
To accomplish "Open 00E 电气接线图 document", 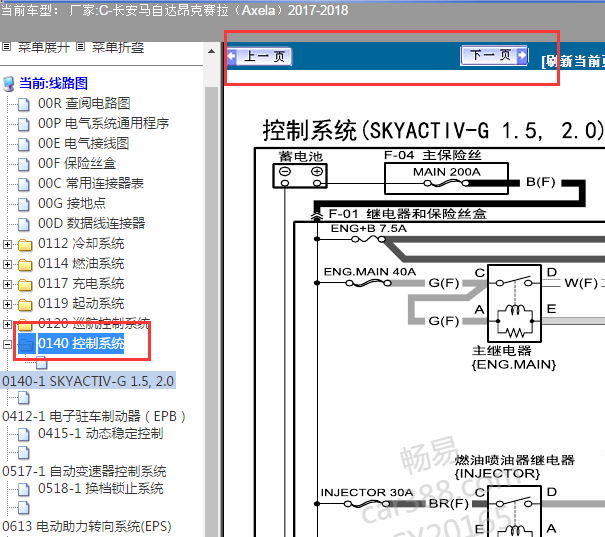I will [83, 143].
